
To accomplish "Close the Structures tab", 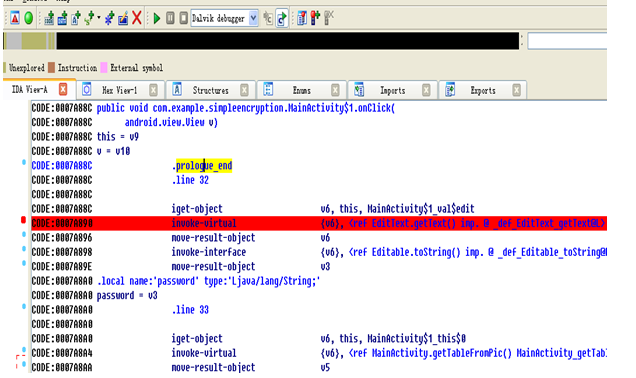I will 244,90.
